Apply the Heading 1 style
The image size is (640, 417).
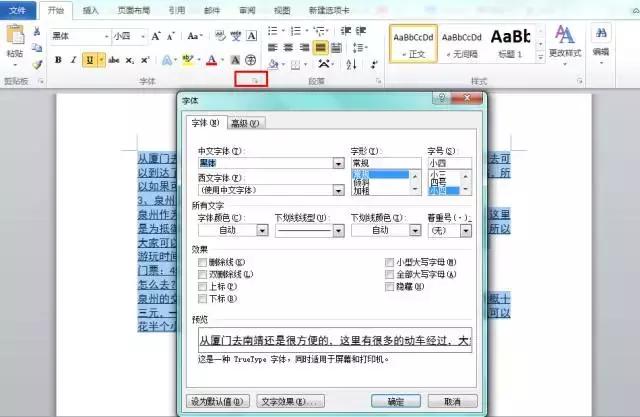click(510, 44)
